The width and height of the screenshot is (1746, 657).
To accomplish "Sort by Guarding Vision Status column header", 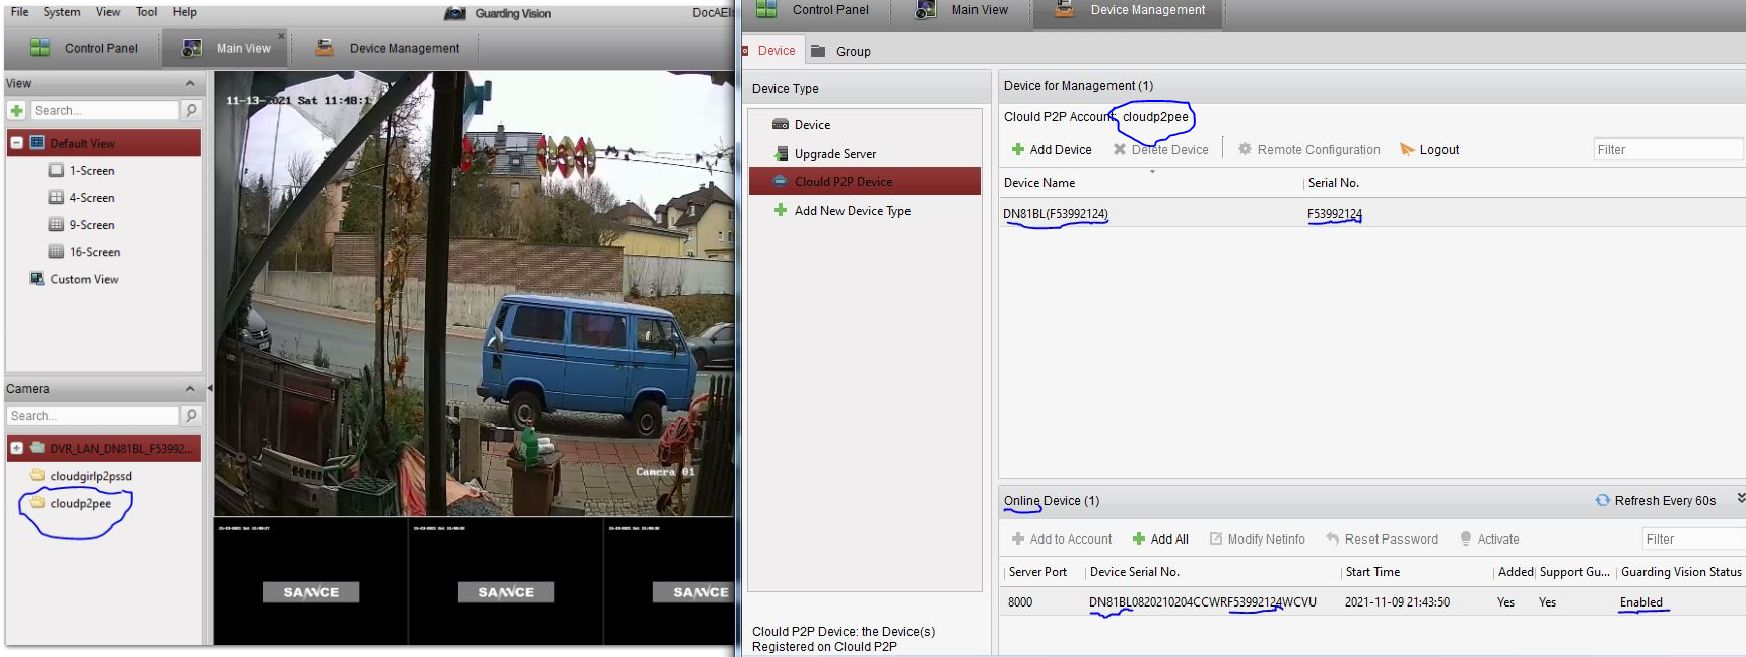I will [1681, 572].
